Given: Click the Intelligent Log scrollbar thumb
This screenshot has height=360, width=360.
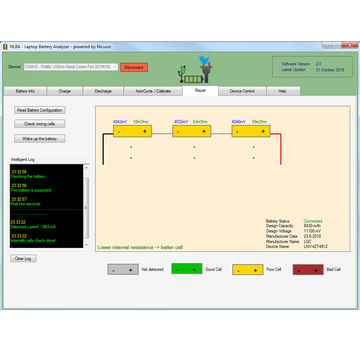Looking at the screenshot, I should 87,208.
